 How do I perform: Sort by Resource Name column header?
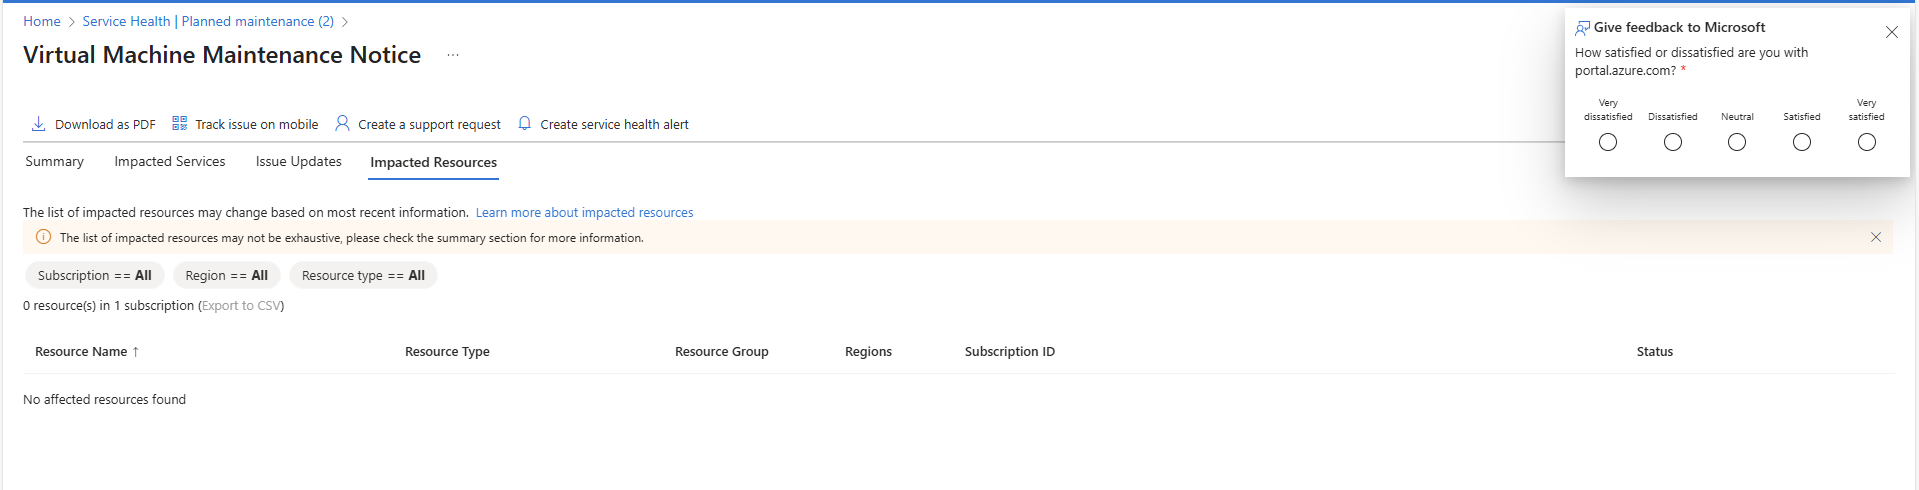81,351
